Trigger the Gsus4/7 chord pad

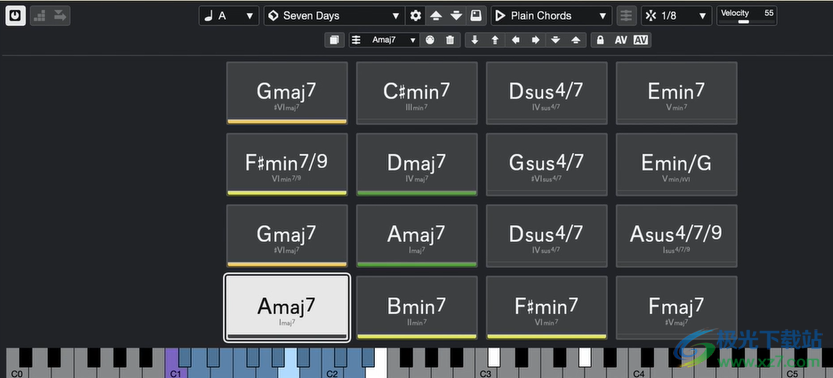547,165
